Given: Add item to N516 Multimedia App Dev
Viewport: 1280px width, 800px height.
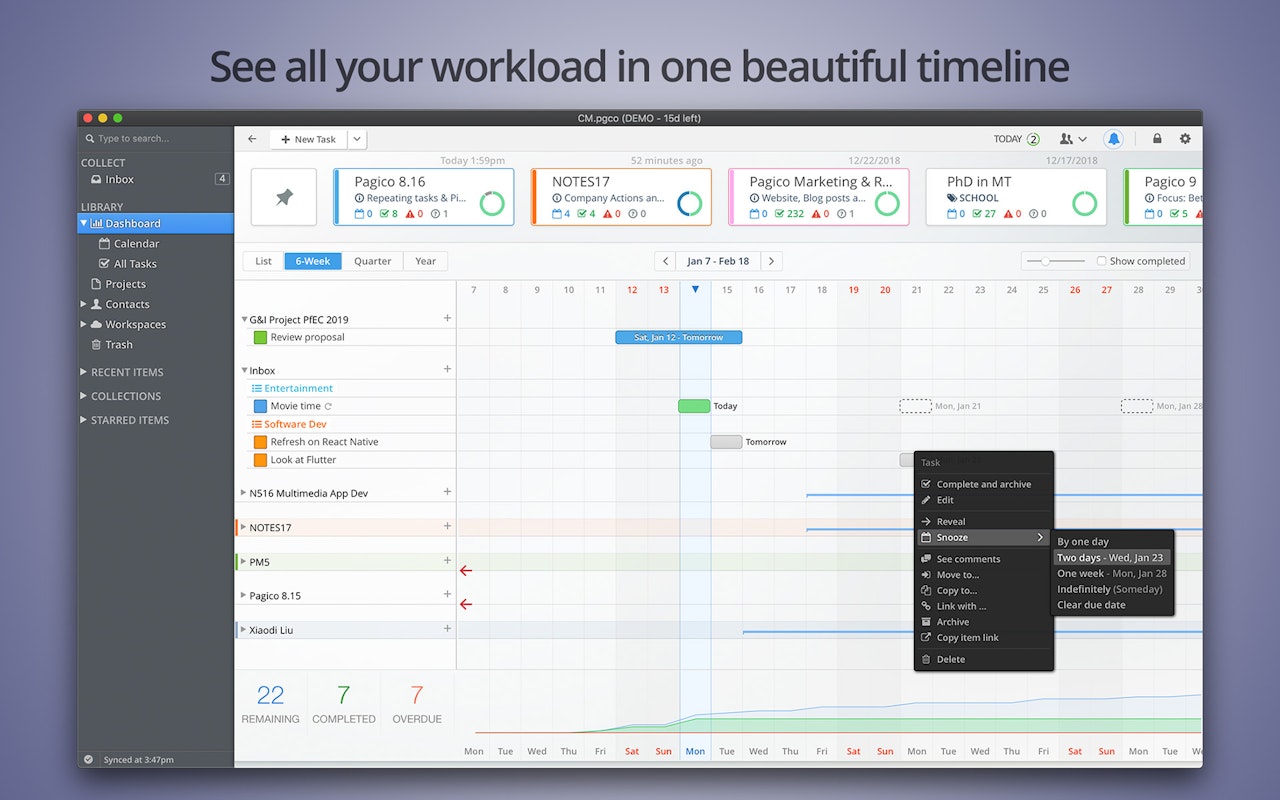Looking at the screenshot, I should [447, 492].
